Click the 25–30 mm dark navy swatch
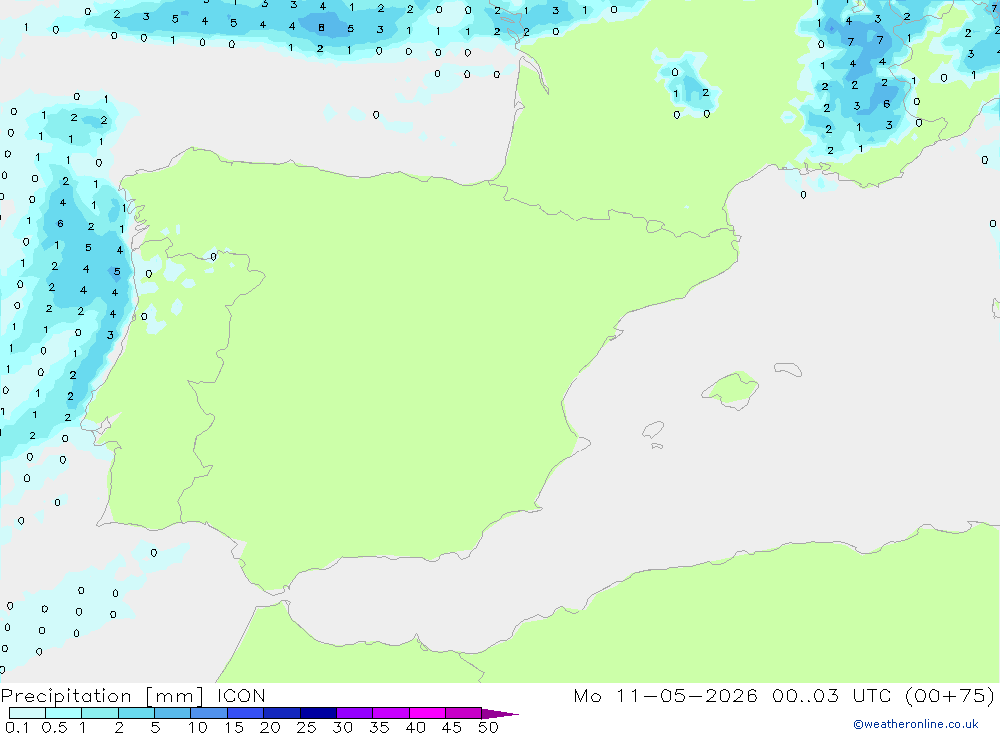Image resolution: width=1000 pixels, height=733 pixels. coord(318,713)
